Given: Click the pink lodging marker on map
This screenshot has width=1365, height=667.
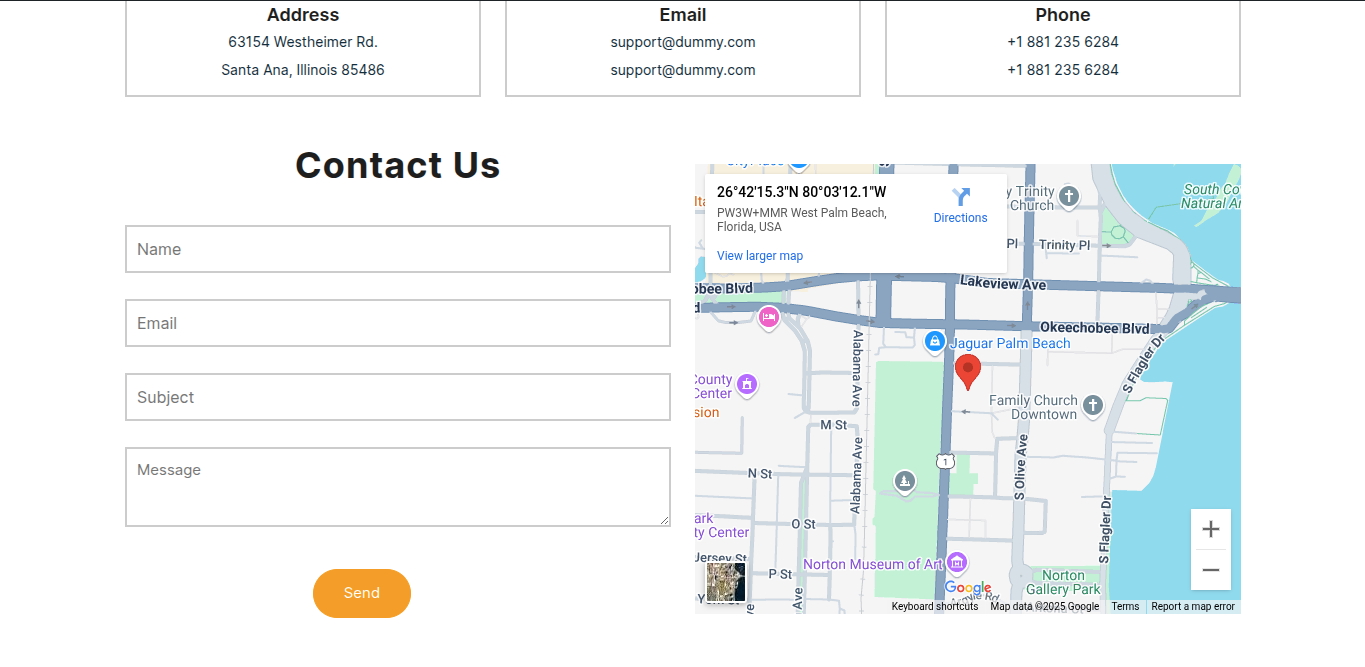Looking at the screenshot, I should [769, 318].
